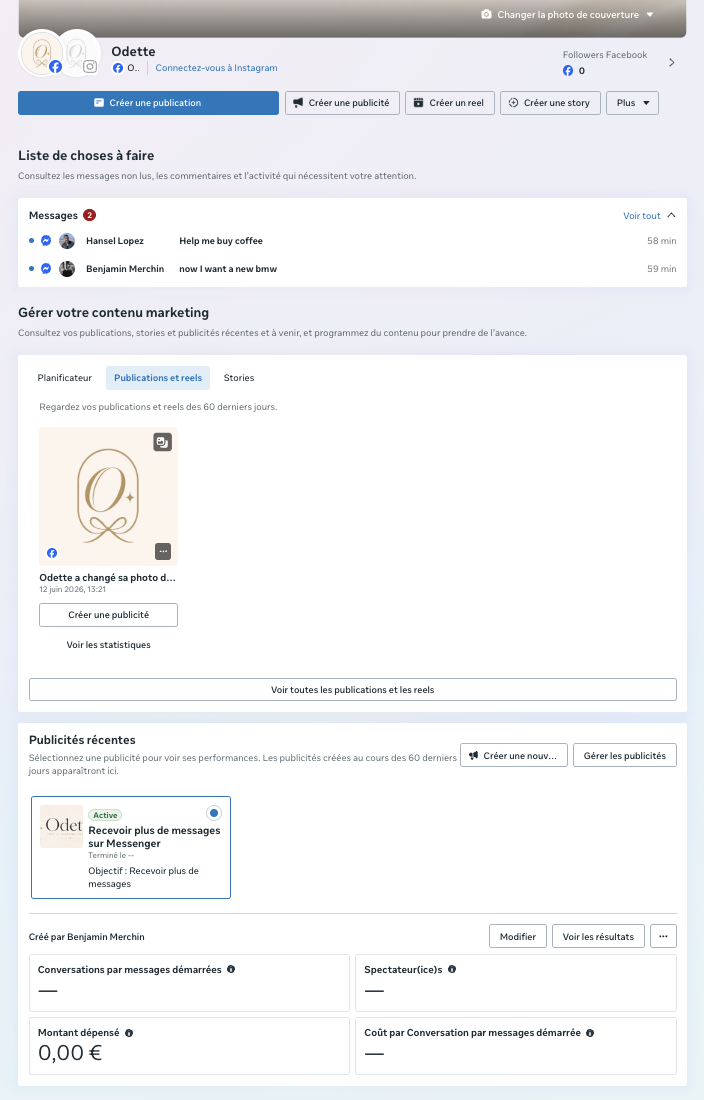Click Hansel Lopez's profile picture
The image size is (704, 1100).
(x=67, y=241)
